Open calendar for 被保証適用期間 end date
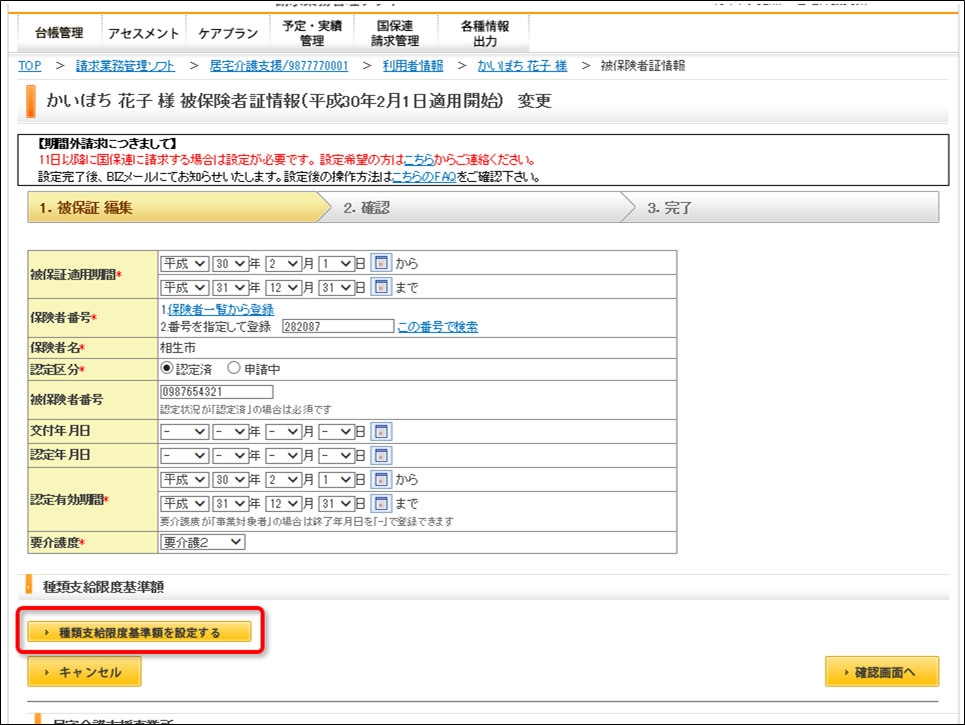Image resolution: width=965 pixels, height=725 pixels. [381, 287]
